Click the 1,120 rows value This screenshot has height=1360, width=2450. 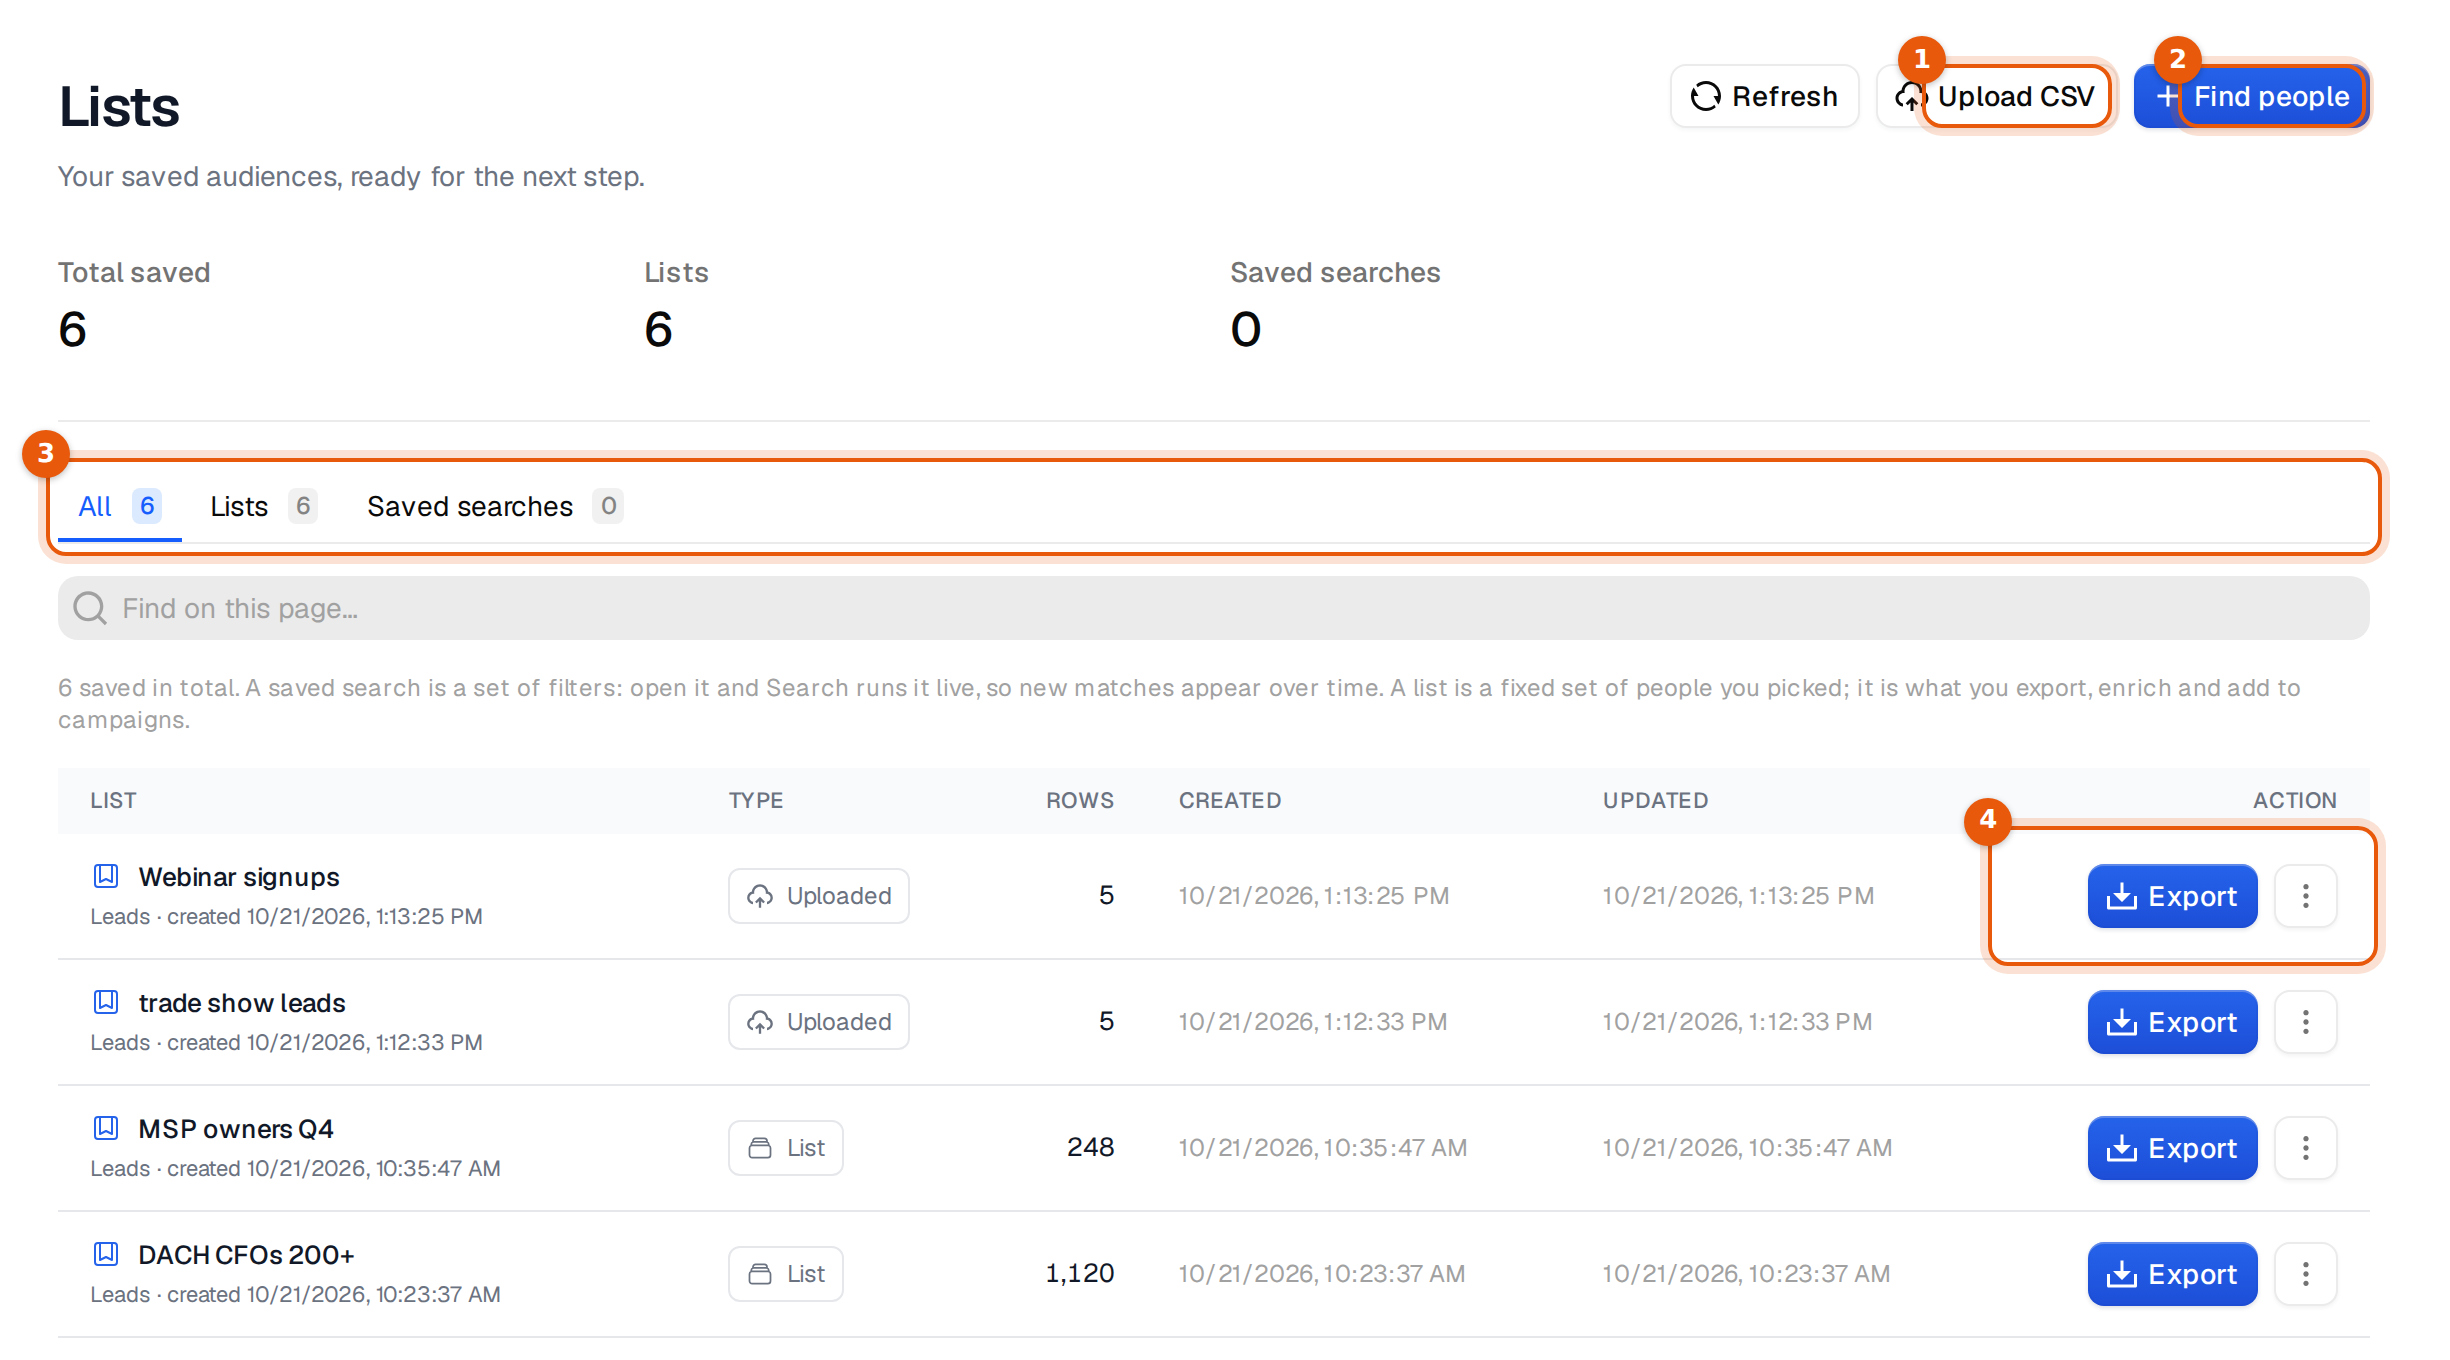pyautogui.click(x=1080, y=1273)
